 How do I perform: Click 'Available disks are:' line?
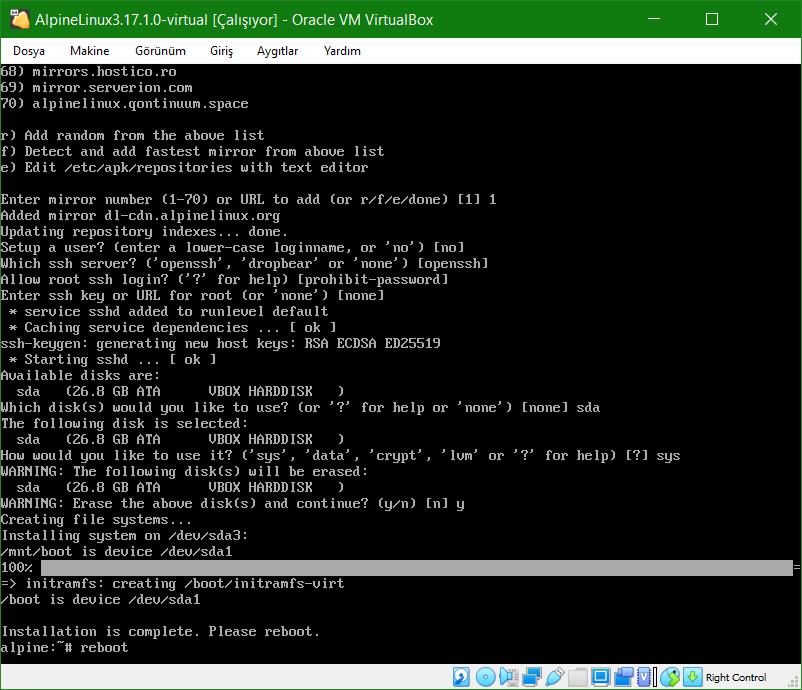(80, 376)
